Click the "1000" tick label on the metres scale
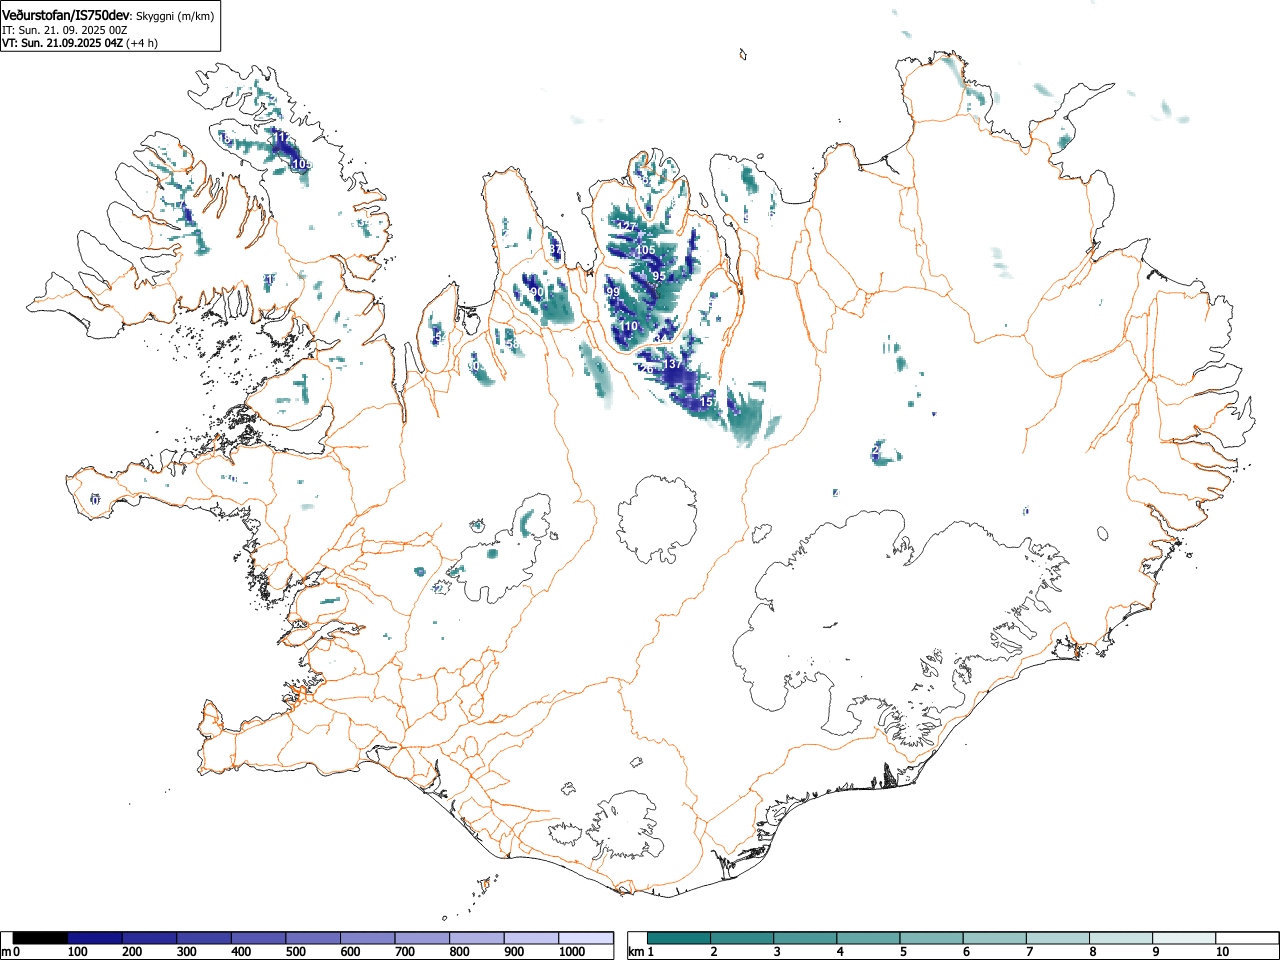Viewport: 1280px width, 960px height. point(571,952)
